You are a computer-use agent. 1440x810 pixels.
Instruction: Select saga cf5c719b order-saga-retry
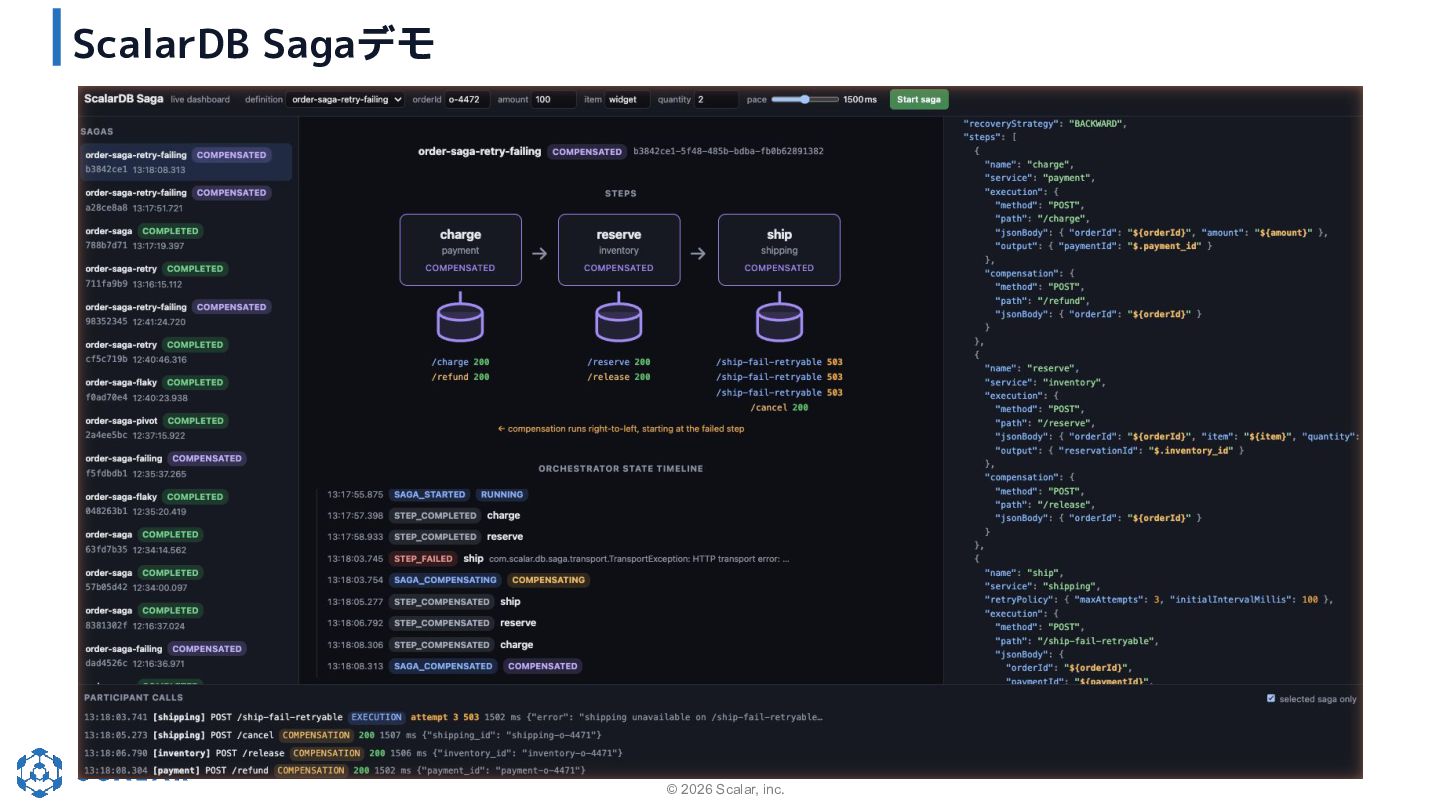186,352
